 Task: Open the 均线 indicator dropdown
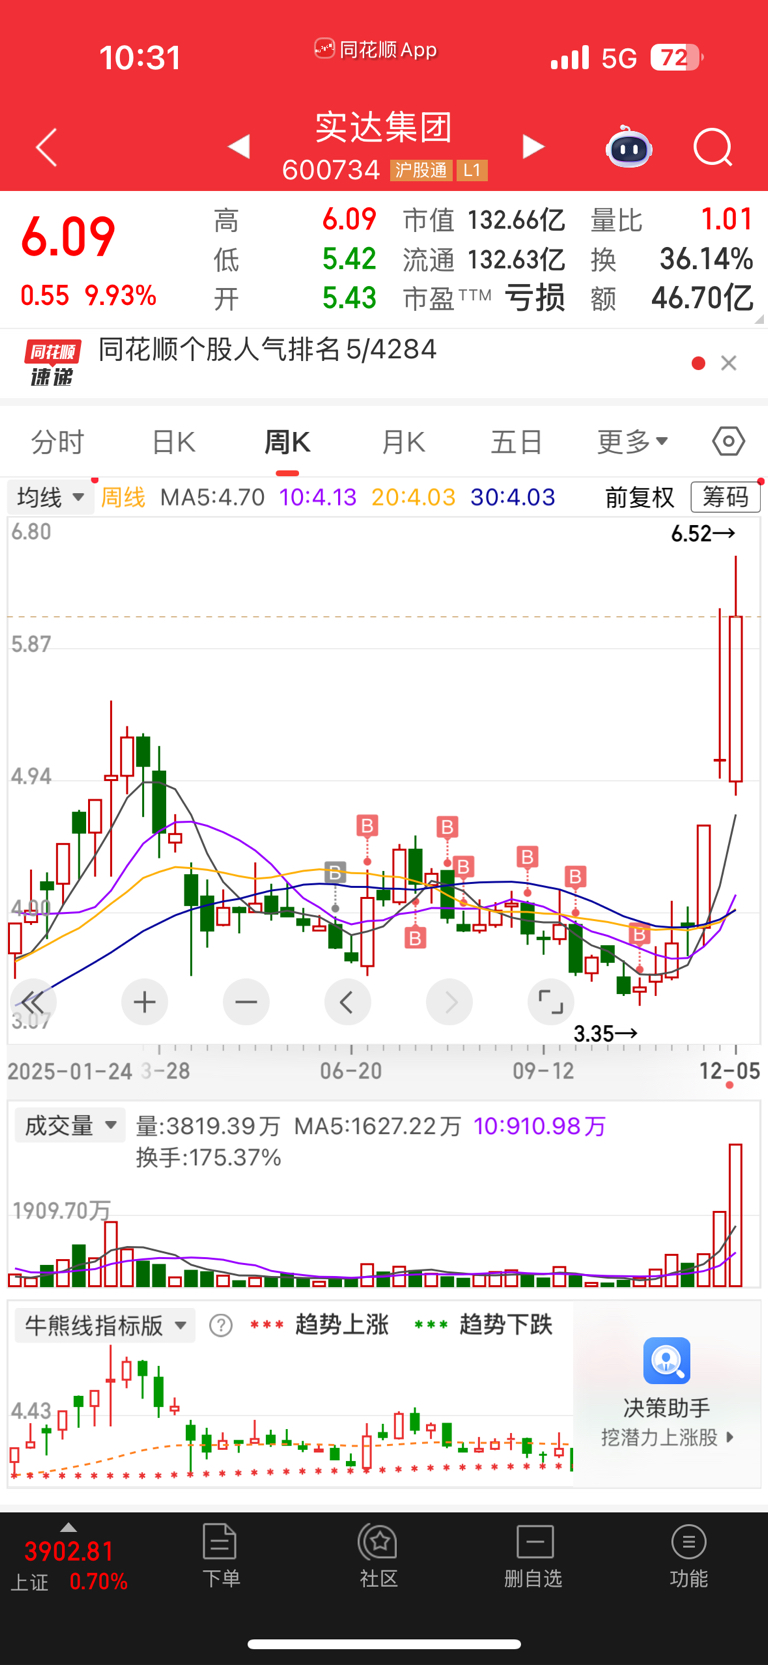[x=50, y=497]
